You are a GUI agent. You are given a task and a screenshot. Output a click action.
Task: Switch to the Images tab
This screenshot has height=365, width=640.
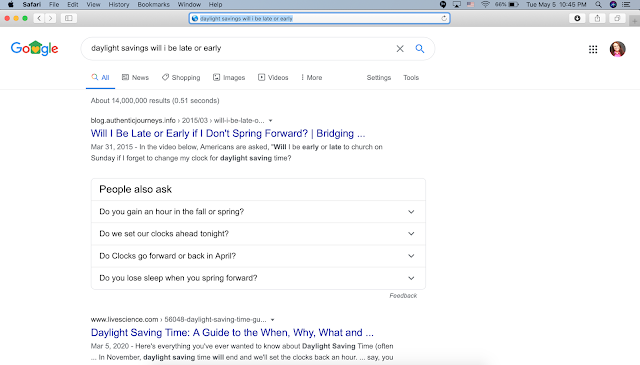tap(229, 78)
